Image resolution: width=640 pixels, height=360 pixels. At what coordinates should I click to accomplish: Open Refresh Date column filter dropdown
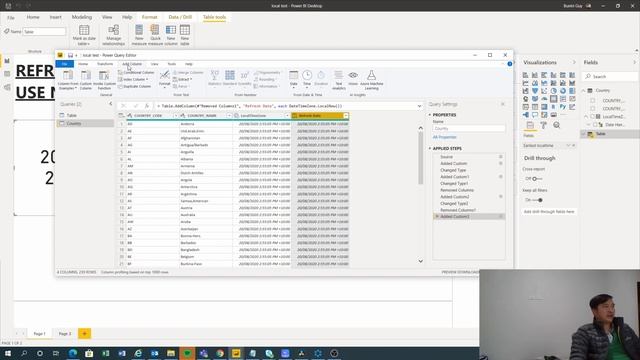pos(346,116)
